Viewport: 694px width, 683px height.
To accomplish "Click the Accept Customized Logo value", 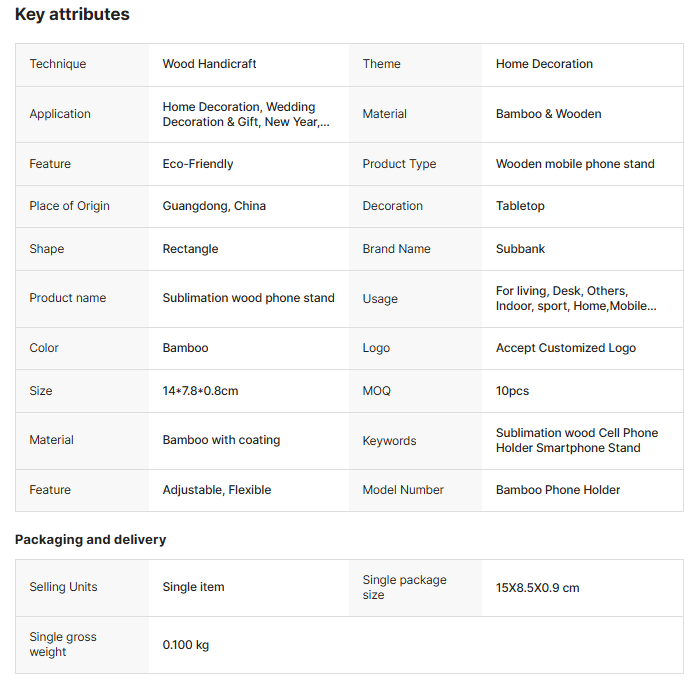I will (565, 348).
